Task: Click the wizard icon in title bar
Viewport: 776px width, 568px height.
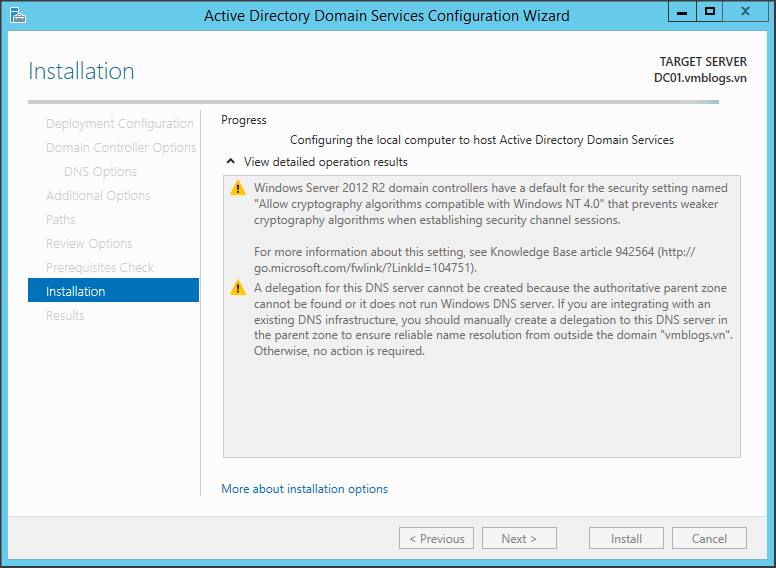Action: click(18, 15)
